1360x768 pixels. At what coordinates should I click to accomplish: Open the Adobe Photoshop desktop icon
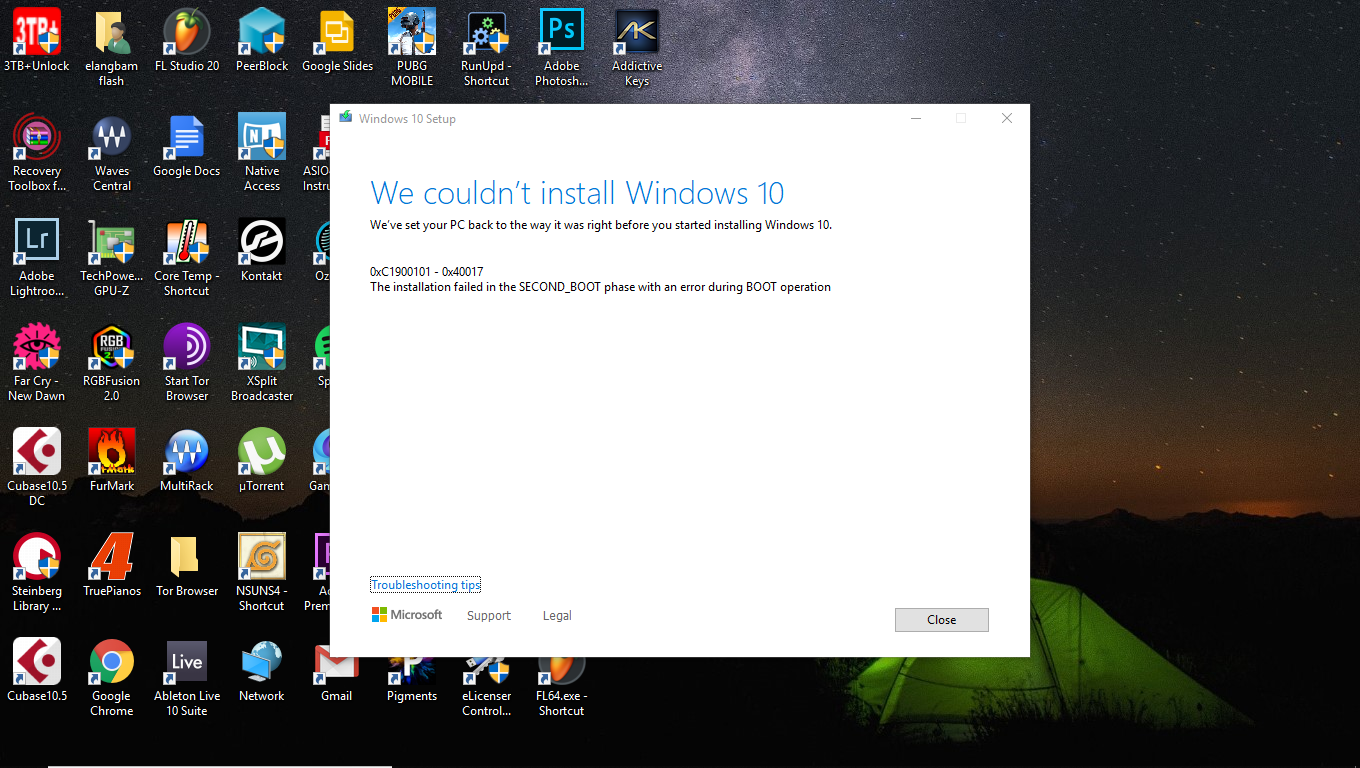[x=562, y=48]
